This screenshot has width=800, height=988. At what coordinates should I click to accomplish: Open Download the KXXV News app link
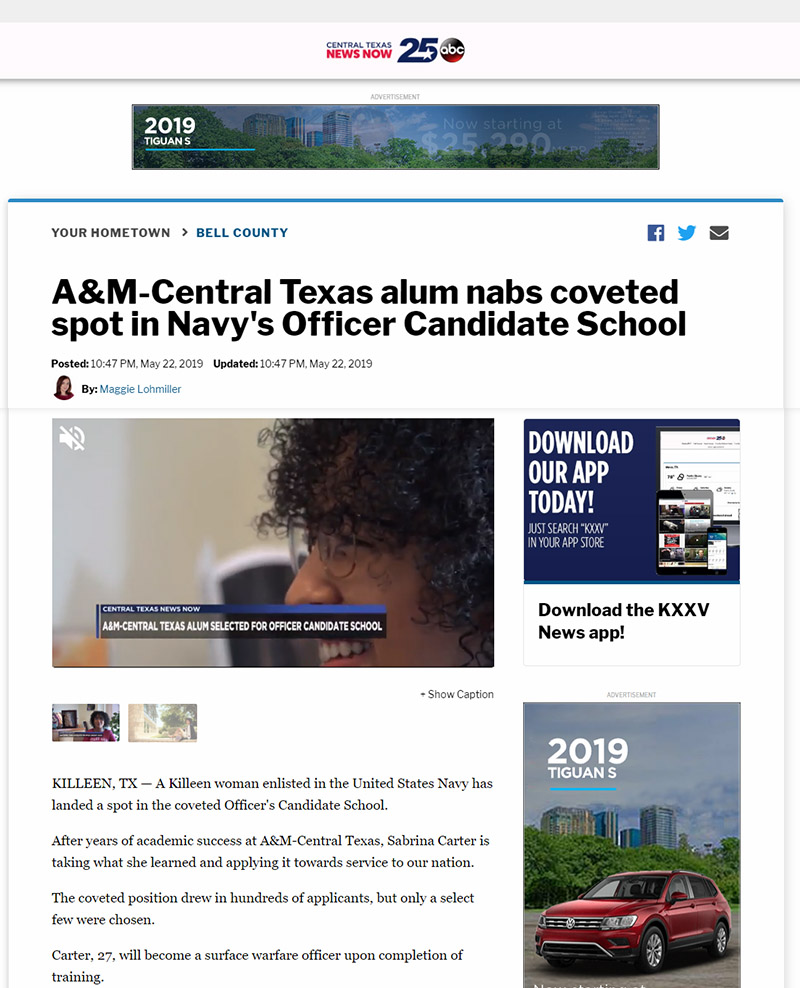(x=624, y=621)
